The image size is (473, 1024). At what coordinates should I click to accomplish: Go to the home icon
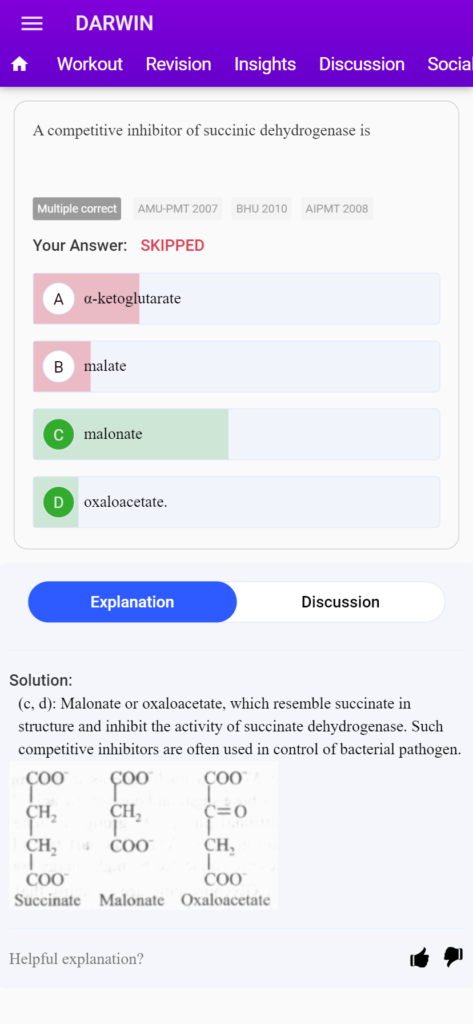20,64
